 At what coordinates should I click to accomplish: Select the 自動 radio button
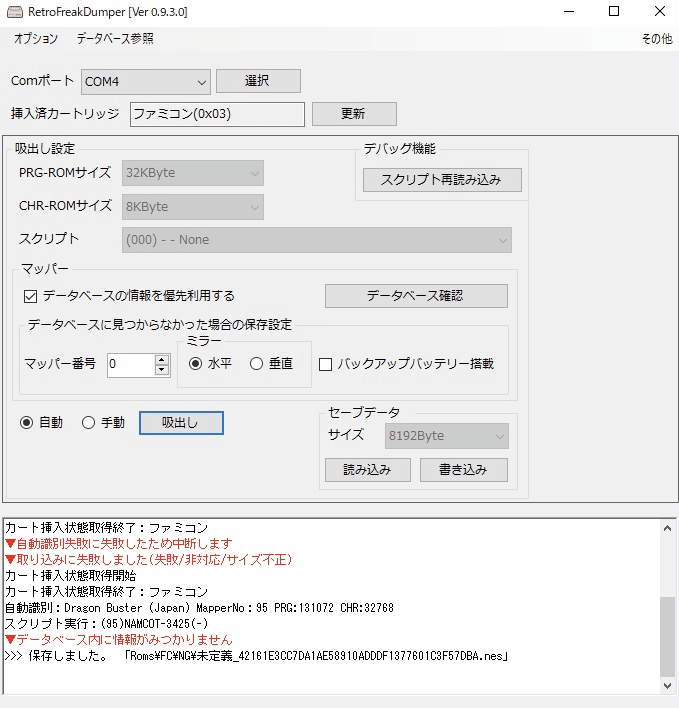(27, 423)
